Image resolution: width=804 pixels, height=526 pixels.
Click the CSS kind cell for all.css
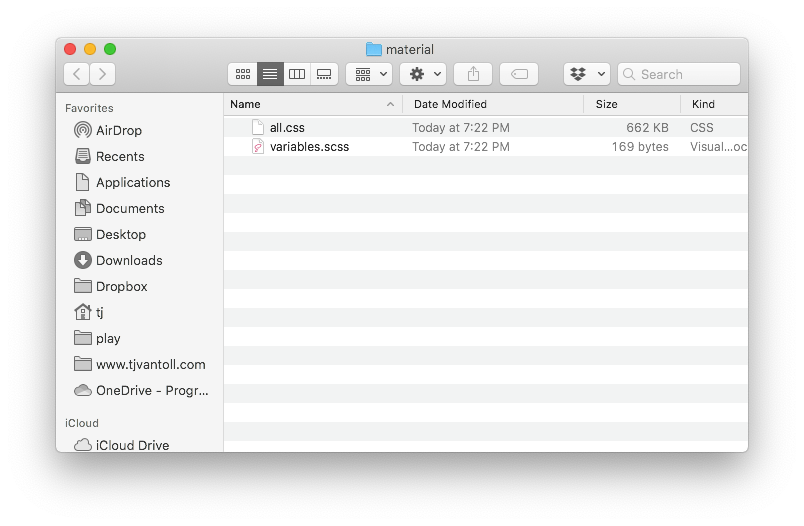701,128
